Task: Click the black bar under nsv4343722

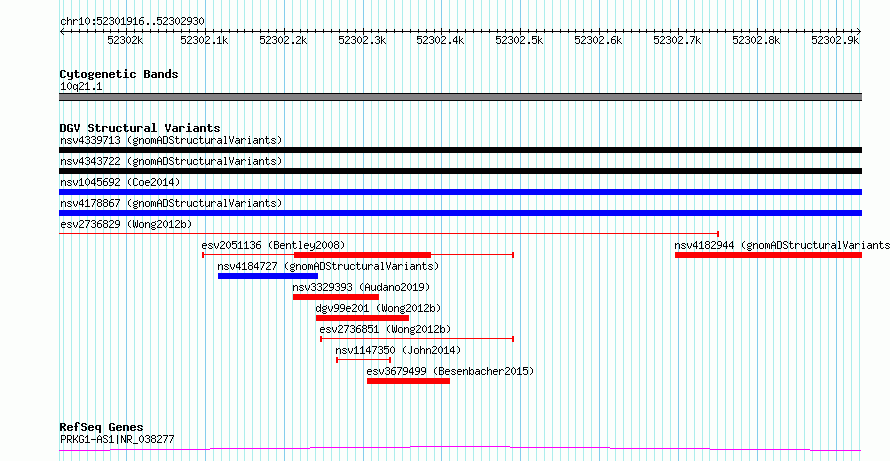Action: pos(460,171)
